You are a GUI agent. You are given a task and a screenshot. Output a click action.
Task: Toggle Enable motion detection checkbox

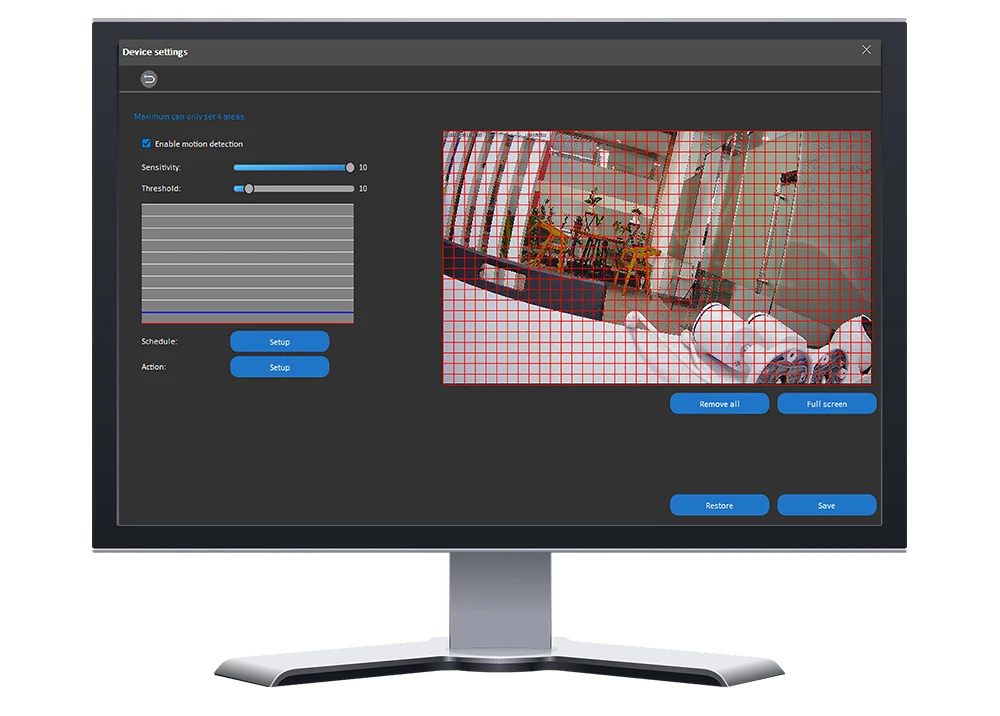(147, 143)
